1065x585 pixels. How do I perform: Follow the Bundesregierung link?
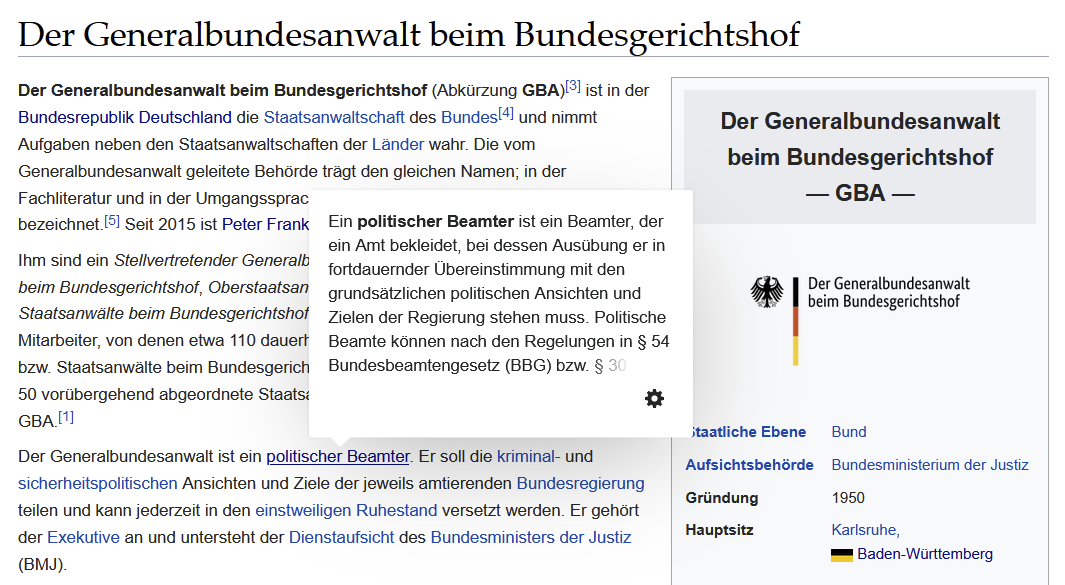click(580, 484)
